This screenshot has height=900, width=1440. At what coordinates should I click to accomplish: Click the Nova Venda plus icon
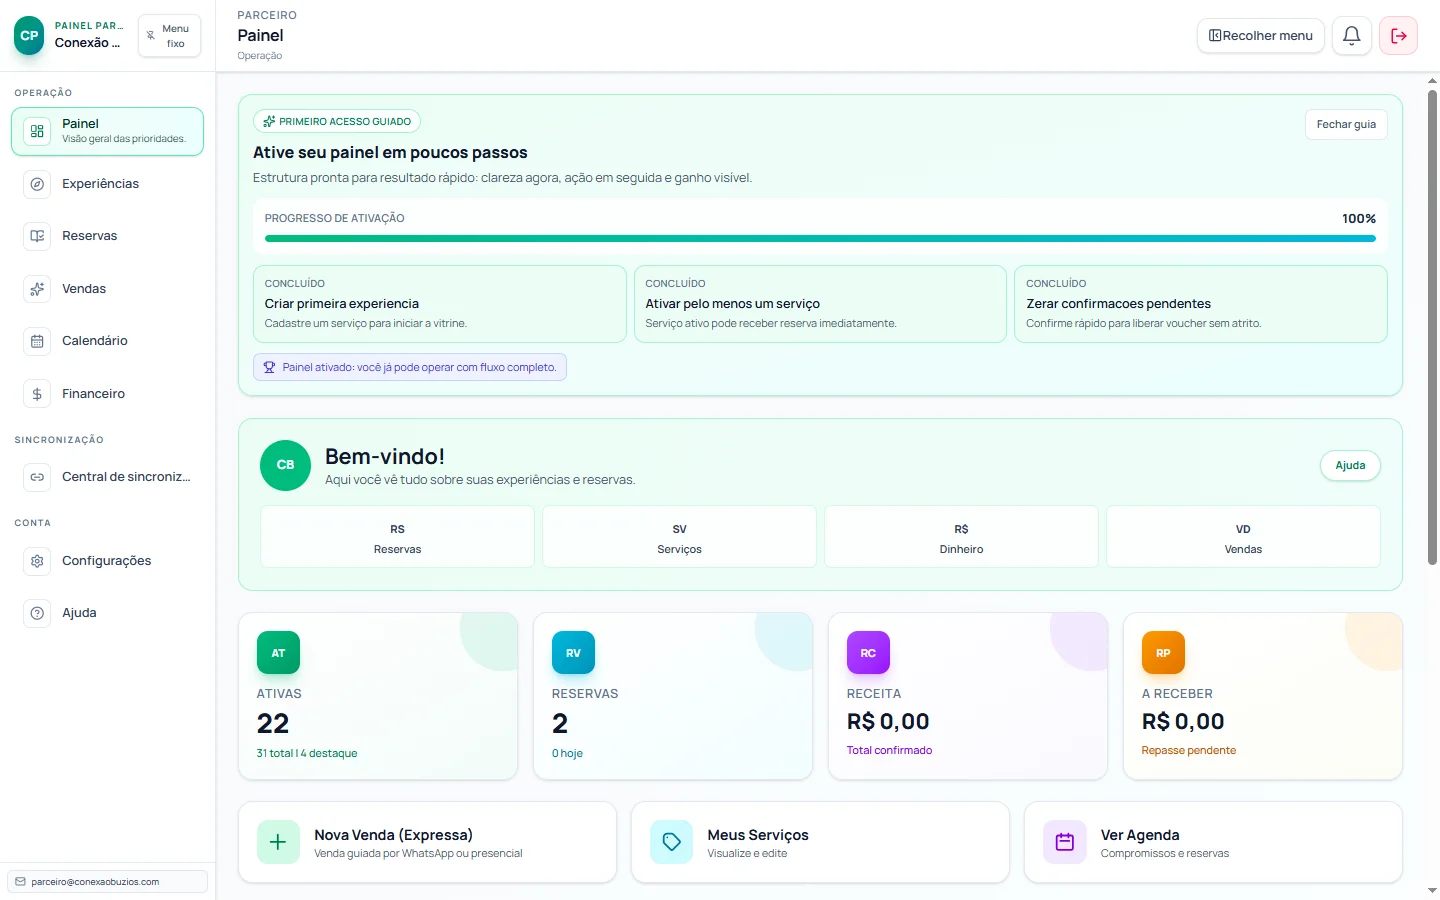(x=278, y=842)
